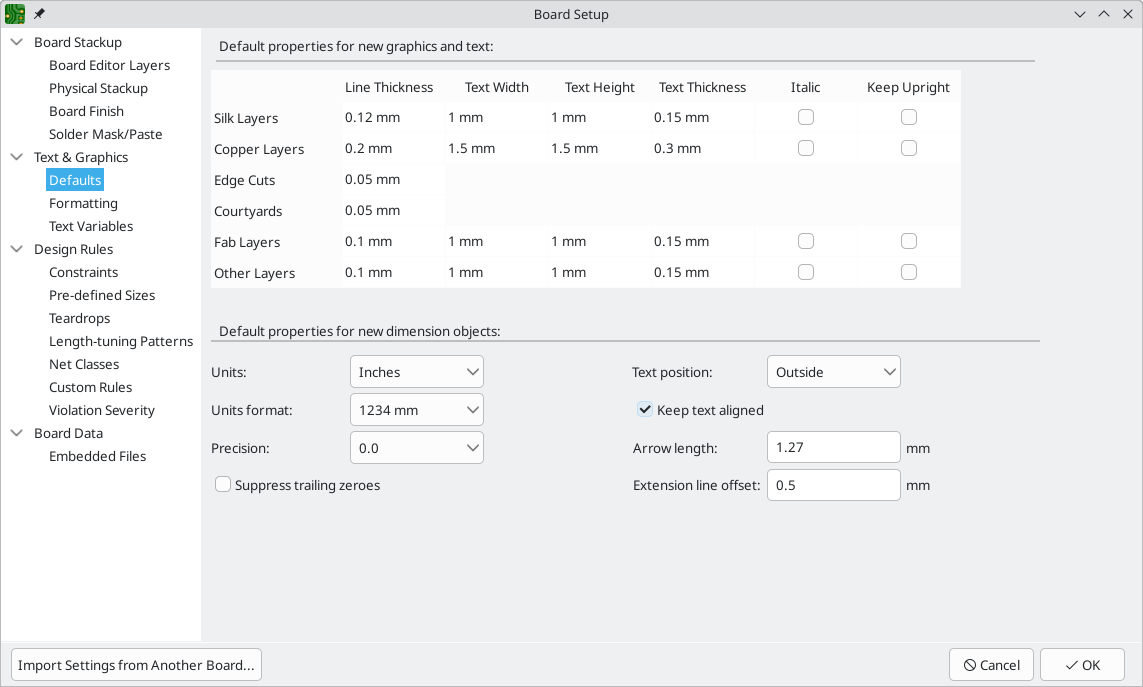
Task: Toggle Suppress trailing zeroes checkbox
Action: 223,485
